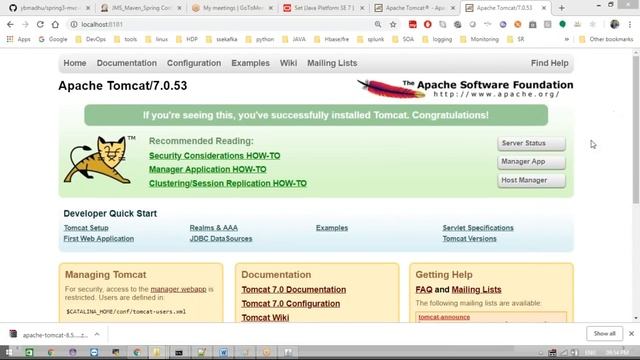Open the linux bookmark folder

click(x=157, y=39)
